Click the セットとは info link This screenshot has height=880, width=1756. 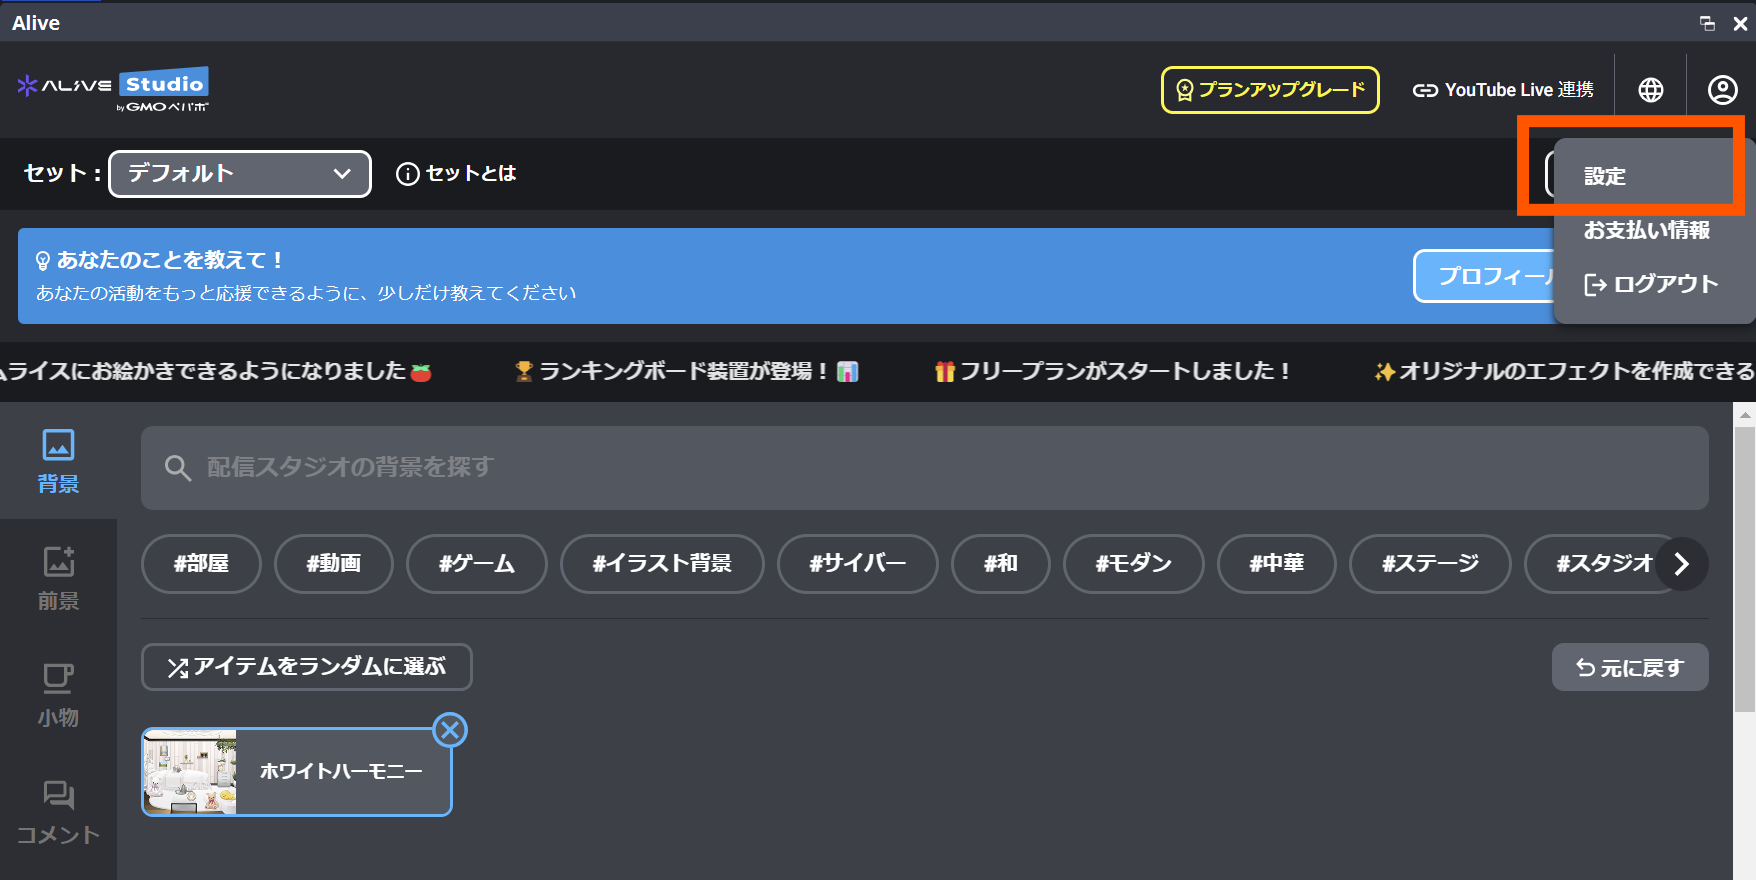(456, 174)
